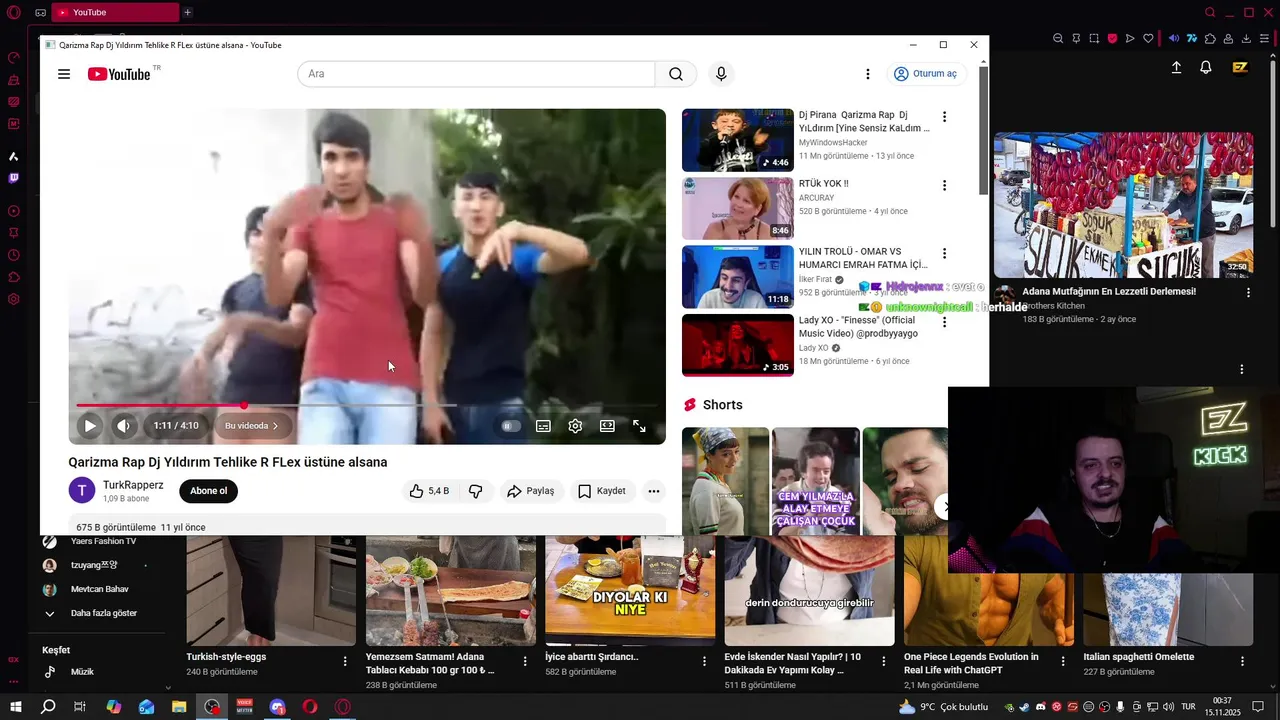Focus the Ara search input field
This screenshot has height=720, width=1280.
point(476,74)
